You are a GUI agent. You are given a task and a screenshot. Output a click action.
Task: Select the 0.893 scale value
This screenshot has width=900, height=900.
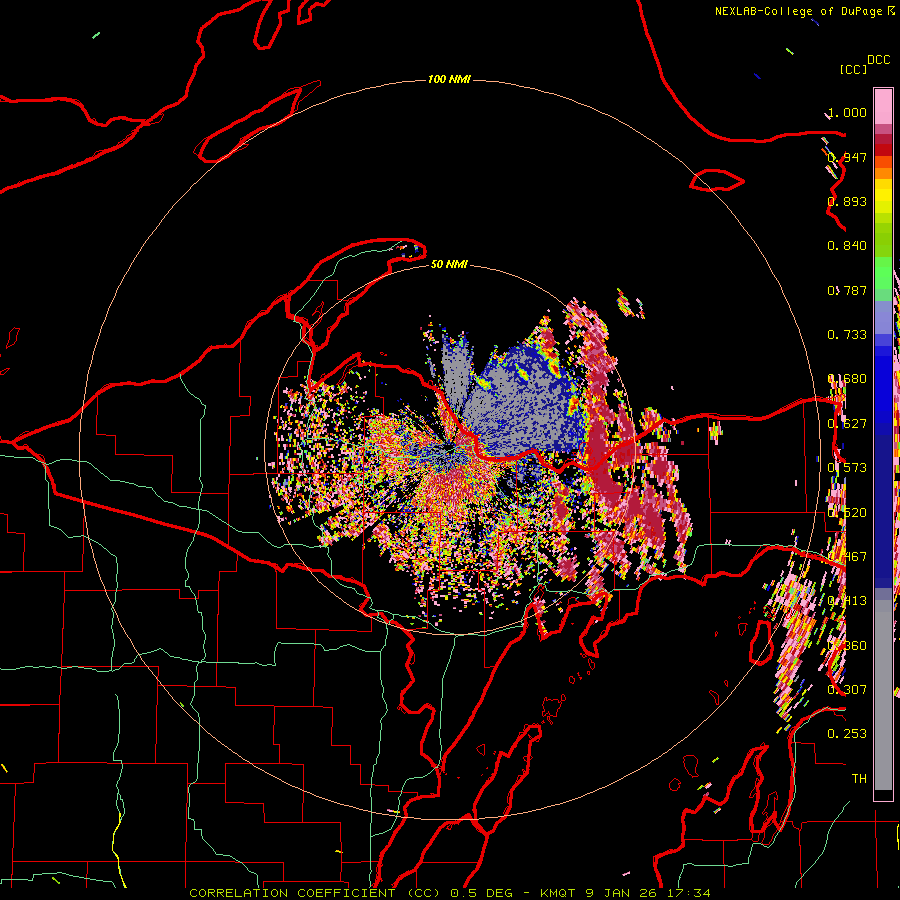point(847,201)
